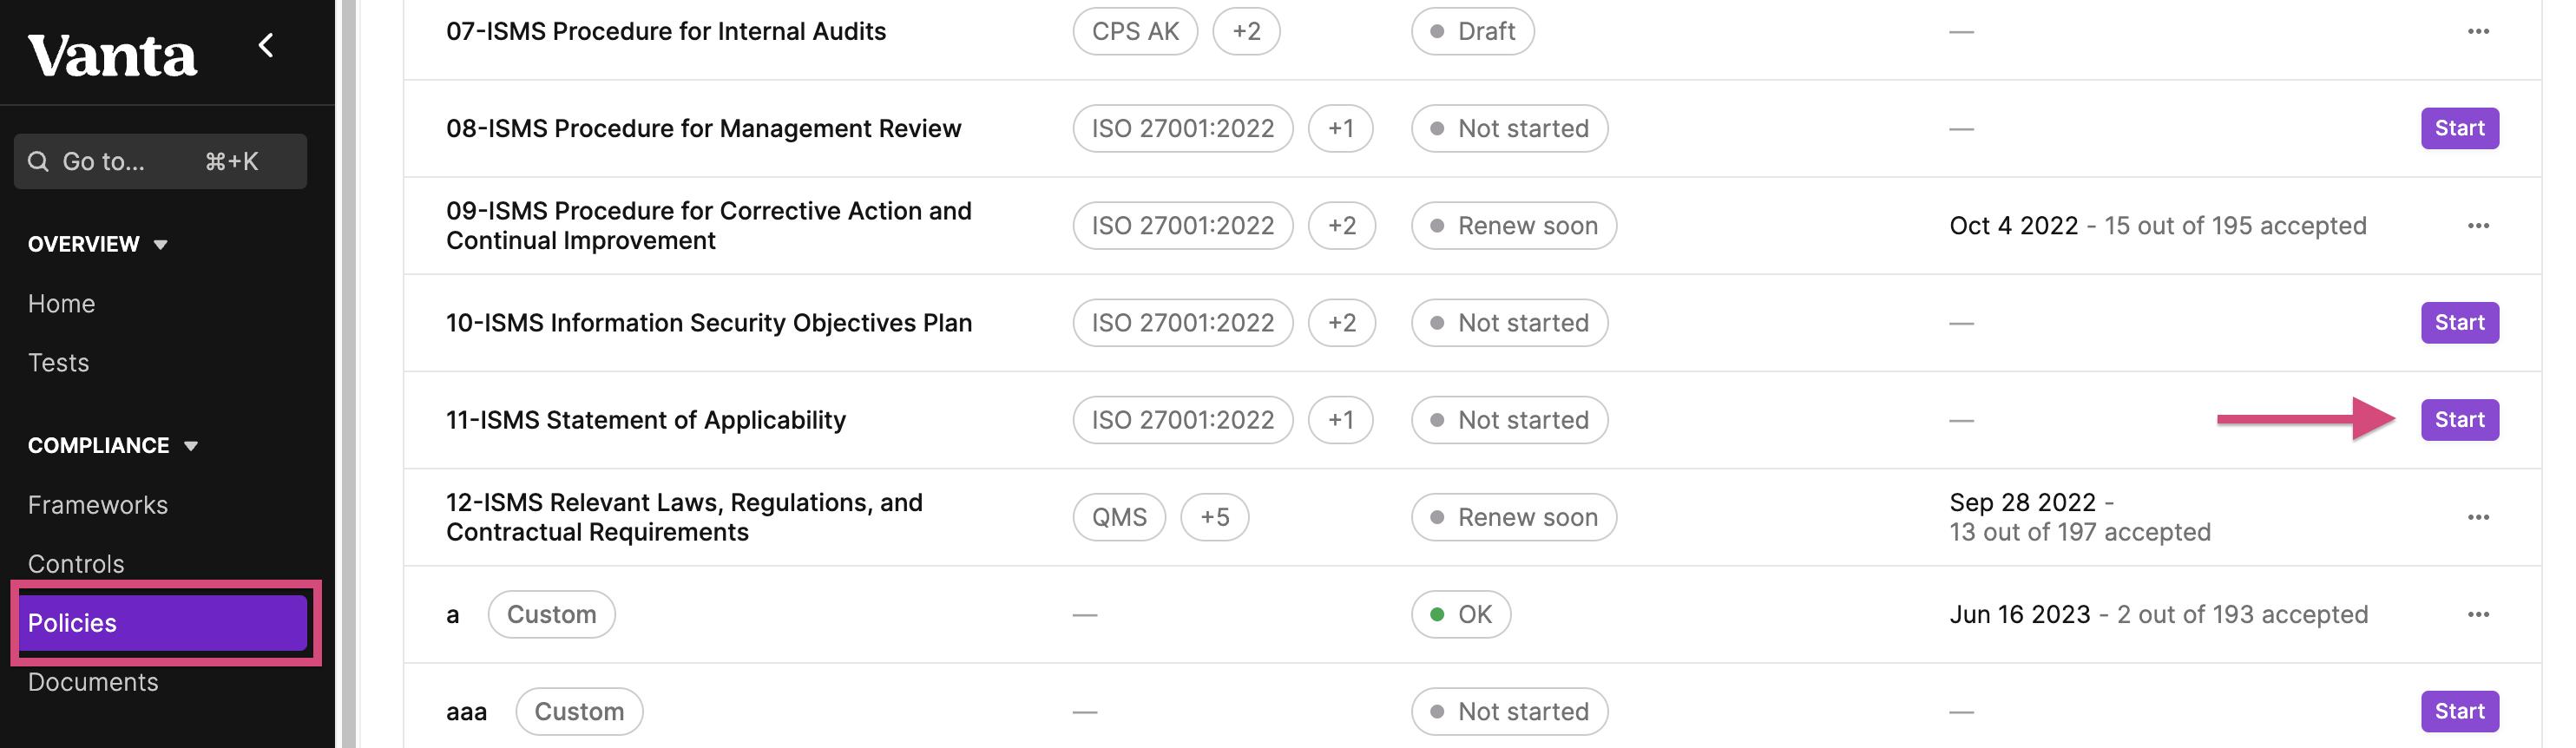Open more options for policy a

tap(2478, 614)
